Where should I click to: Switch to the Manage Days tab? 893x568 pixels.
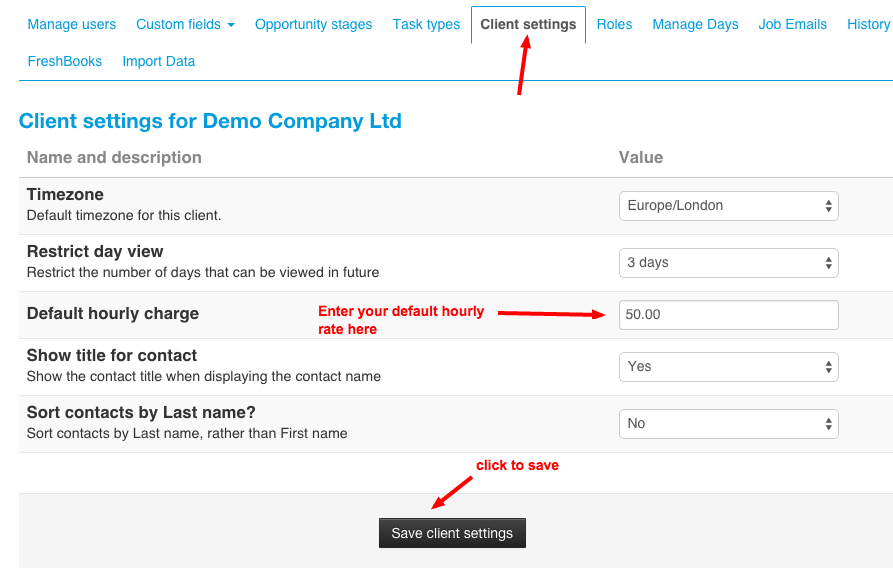point(695,24)
